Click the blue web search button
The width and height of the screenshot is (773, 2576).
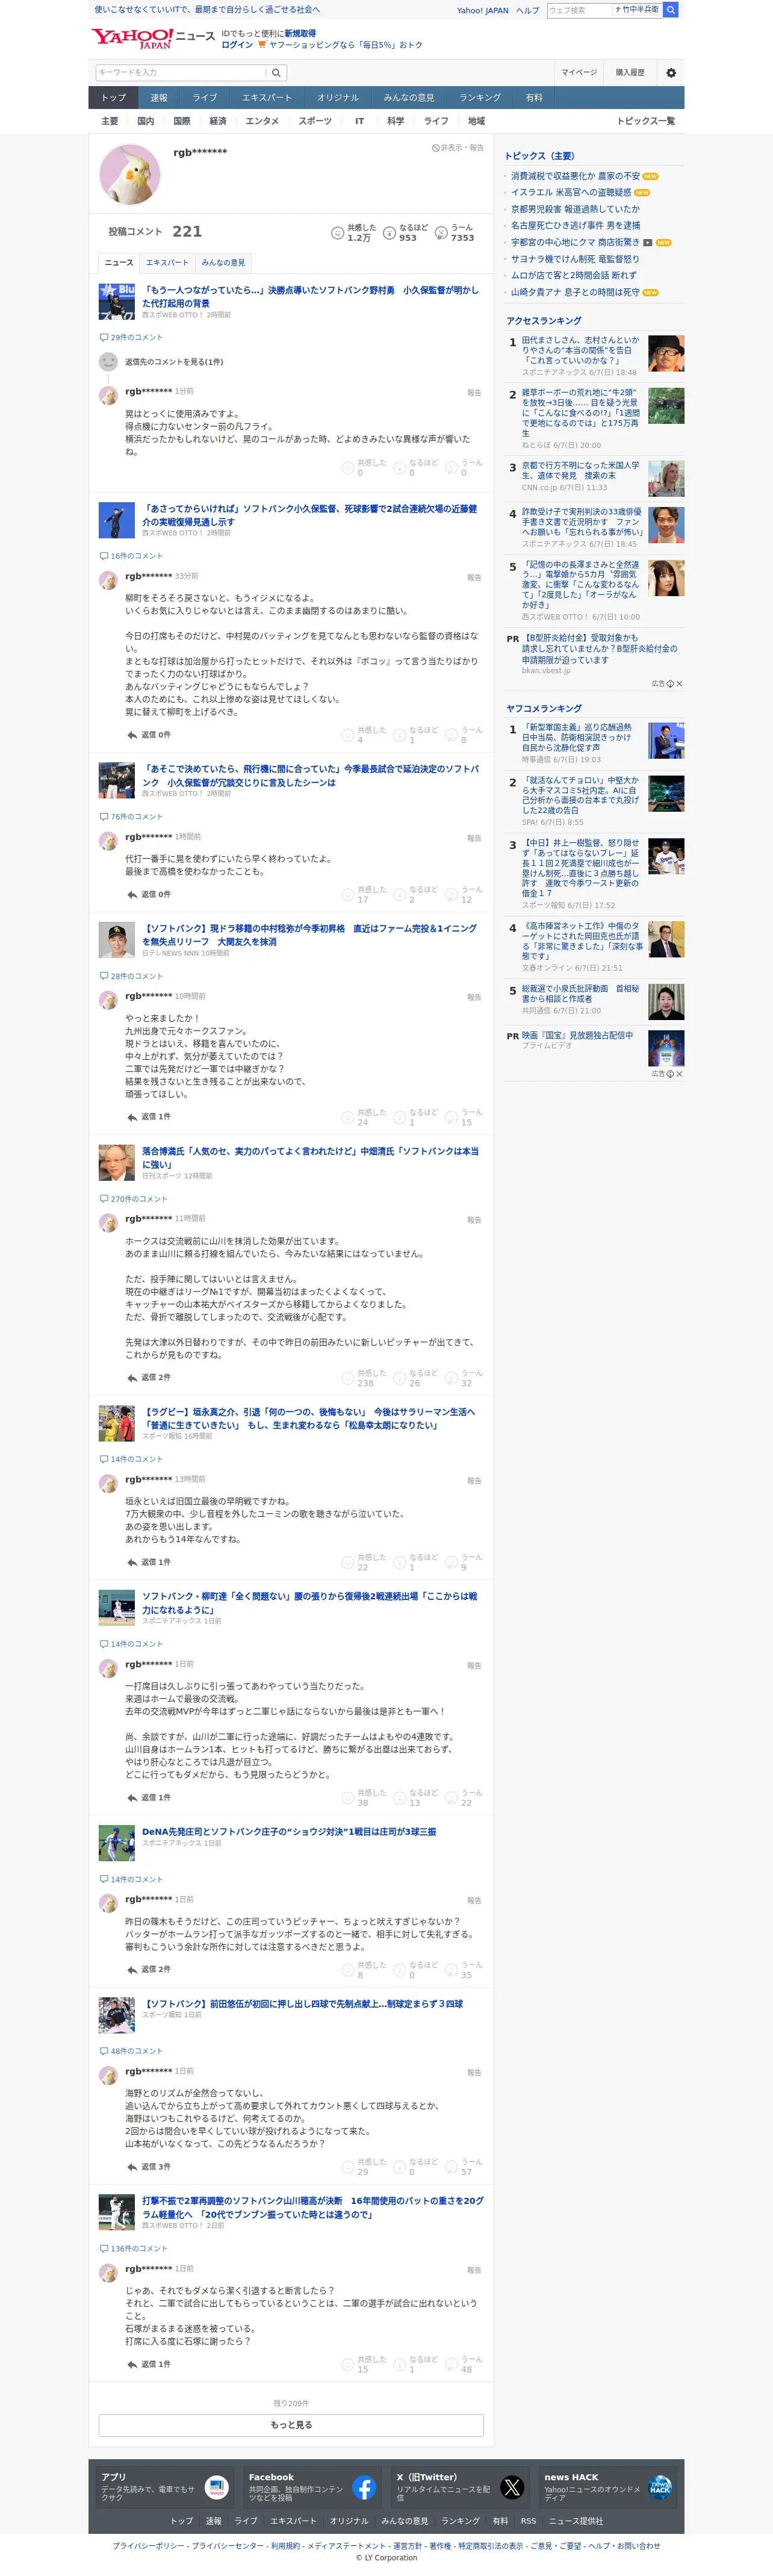pyautogui.click(x=671, y=10)
